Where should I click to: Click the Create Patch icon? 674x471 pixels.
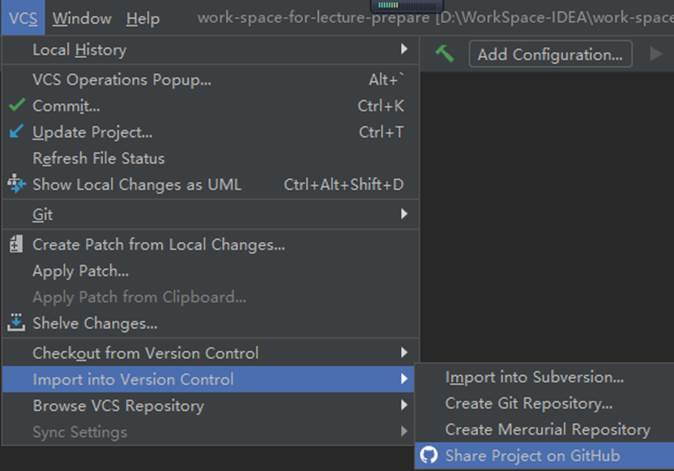pos(16,244)
